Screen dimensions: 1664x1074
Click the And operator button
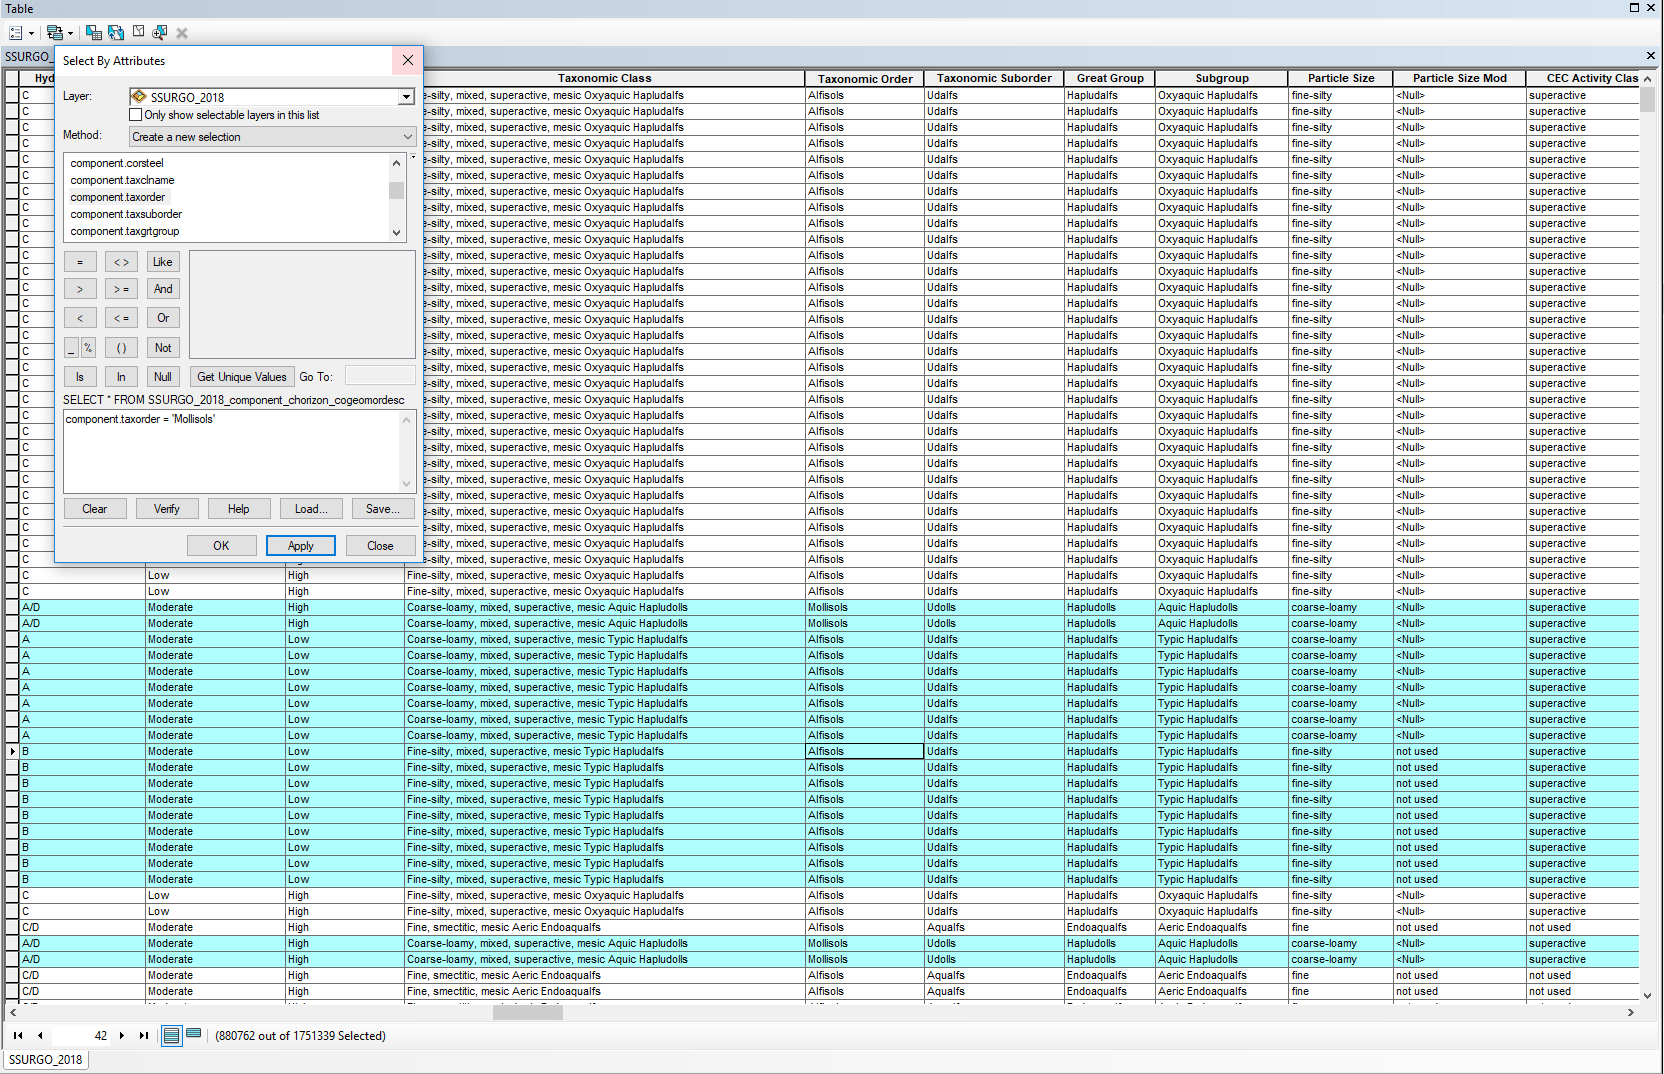point(163,289)
